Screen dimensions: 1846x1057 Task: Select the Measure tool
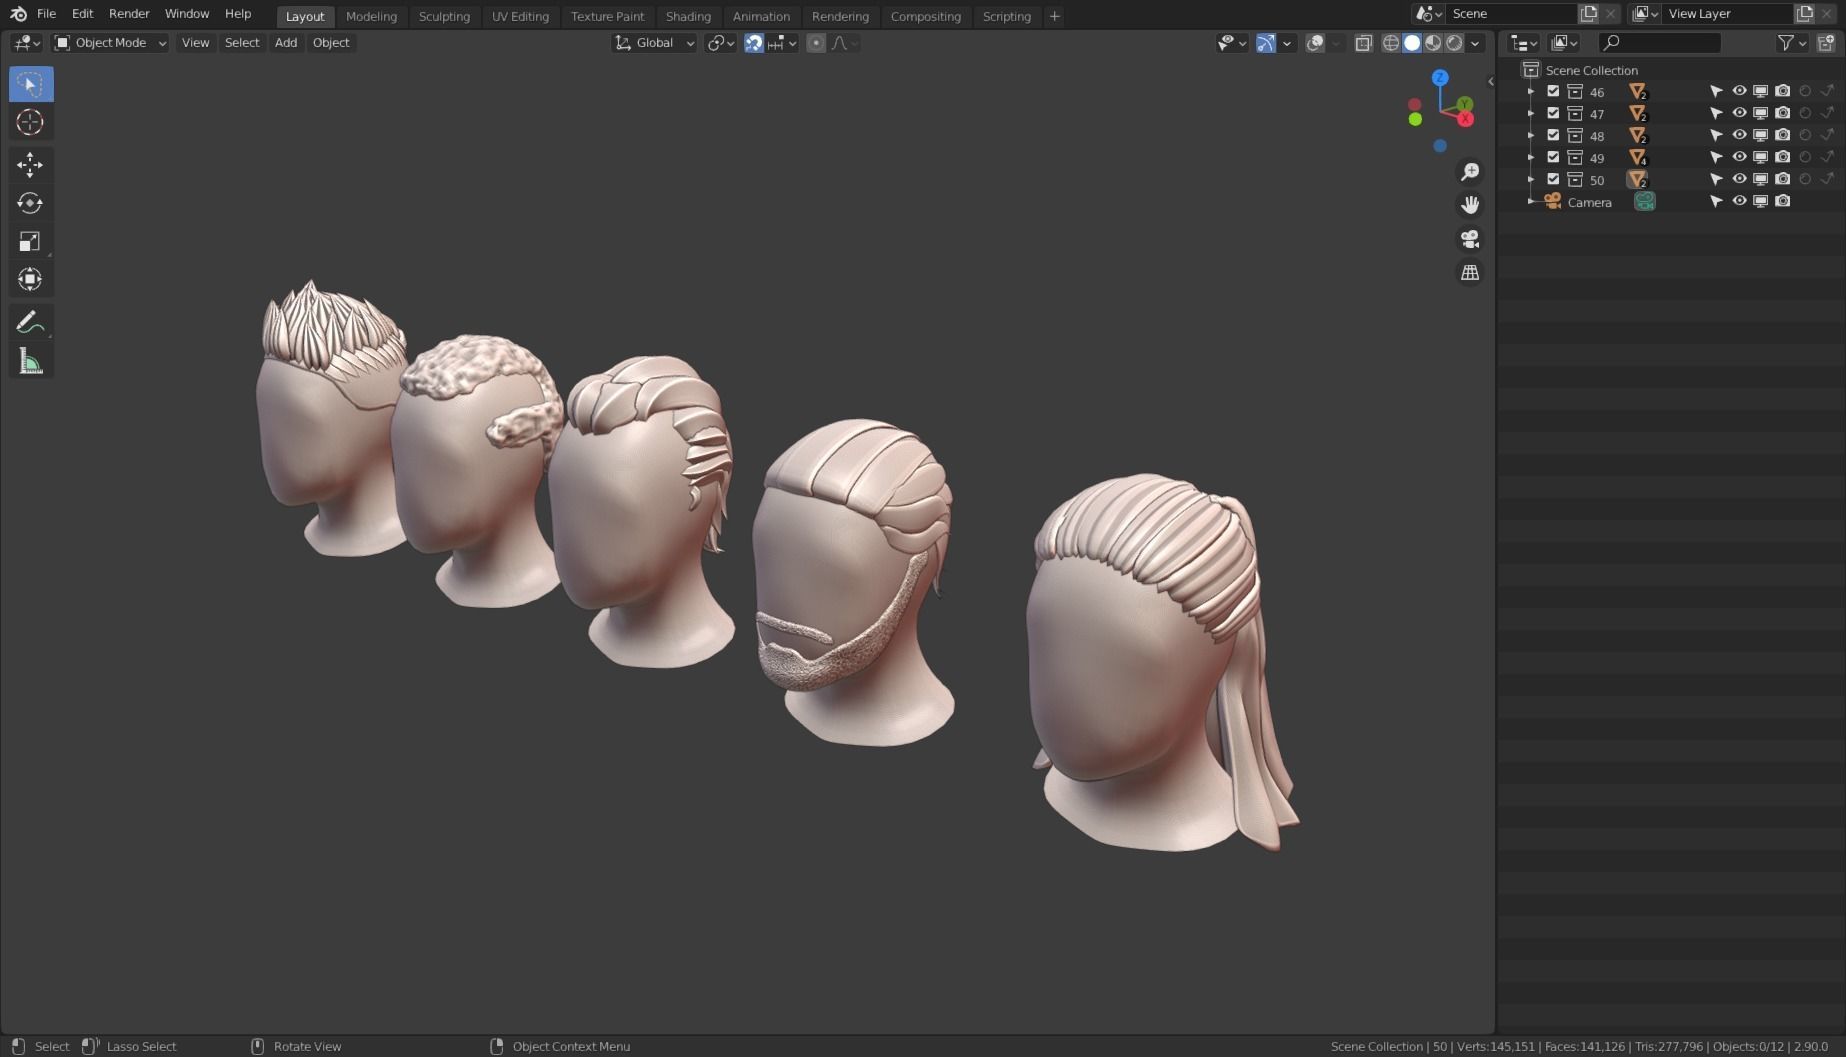[30, 361]
